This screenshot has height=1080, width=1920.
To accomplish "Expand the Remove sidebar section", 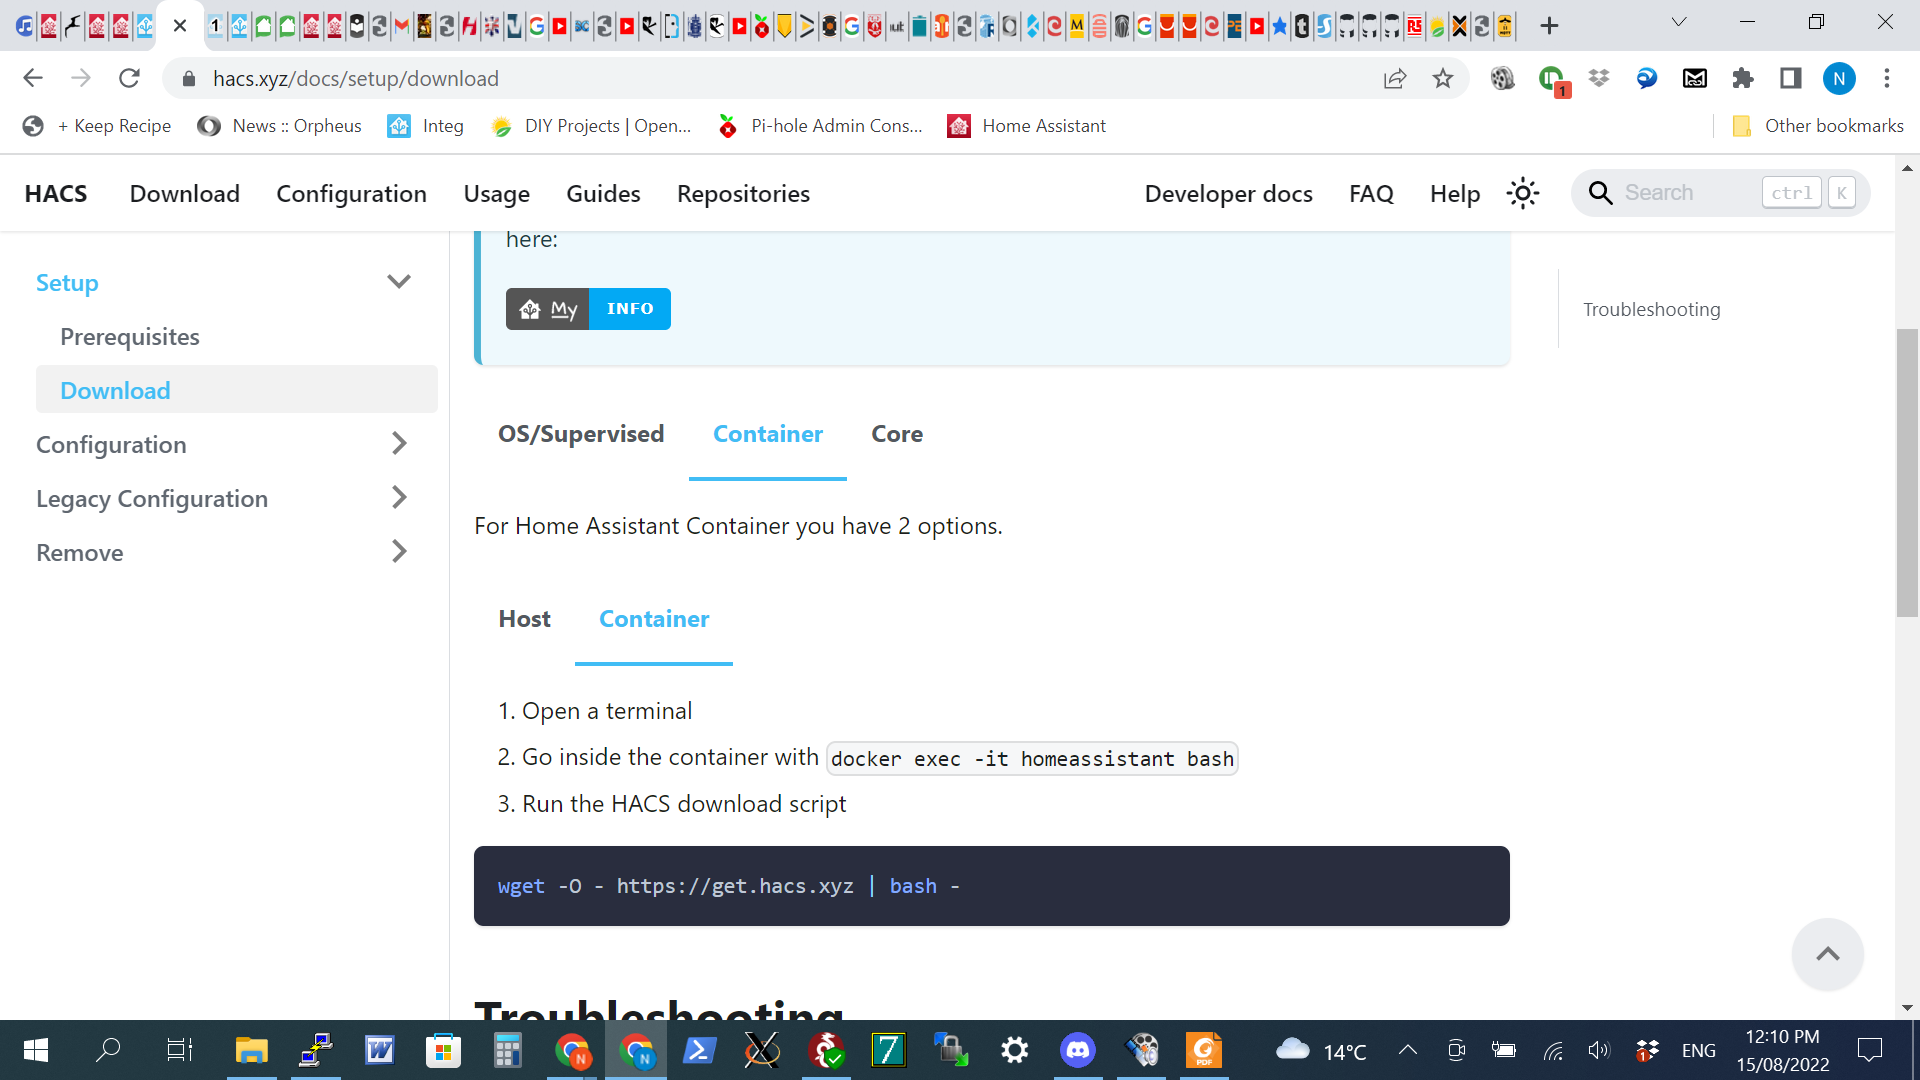I will pyautogui.click(x=399, y=551).
